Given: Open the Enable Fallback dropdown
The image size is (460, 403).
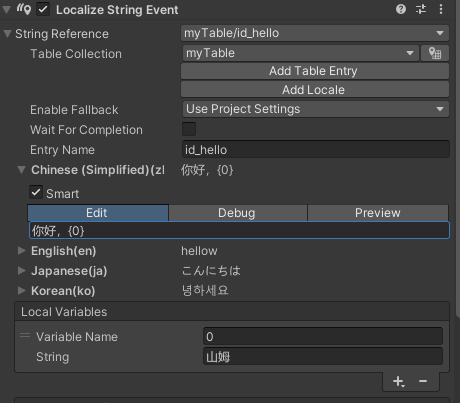Looking at the screenshot, I should tap(316, 109).
